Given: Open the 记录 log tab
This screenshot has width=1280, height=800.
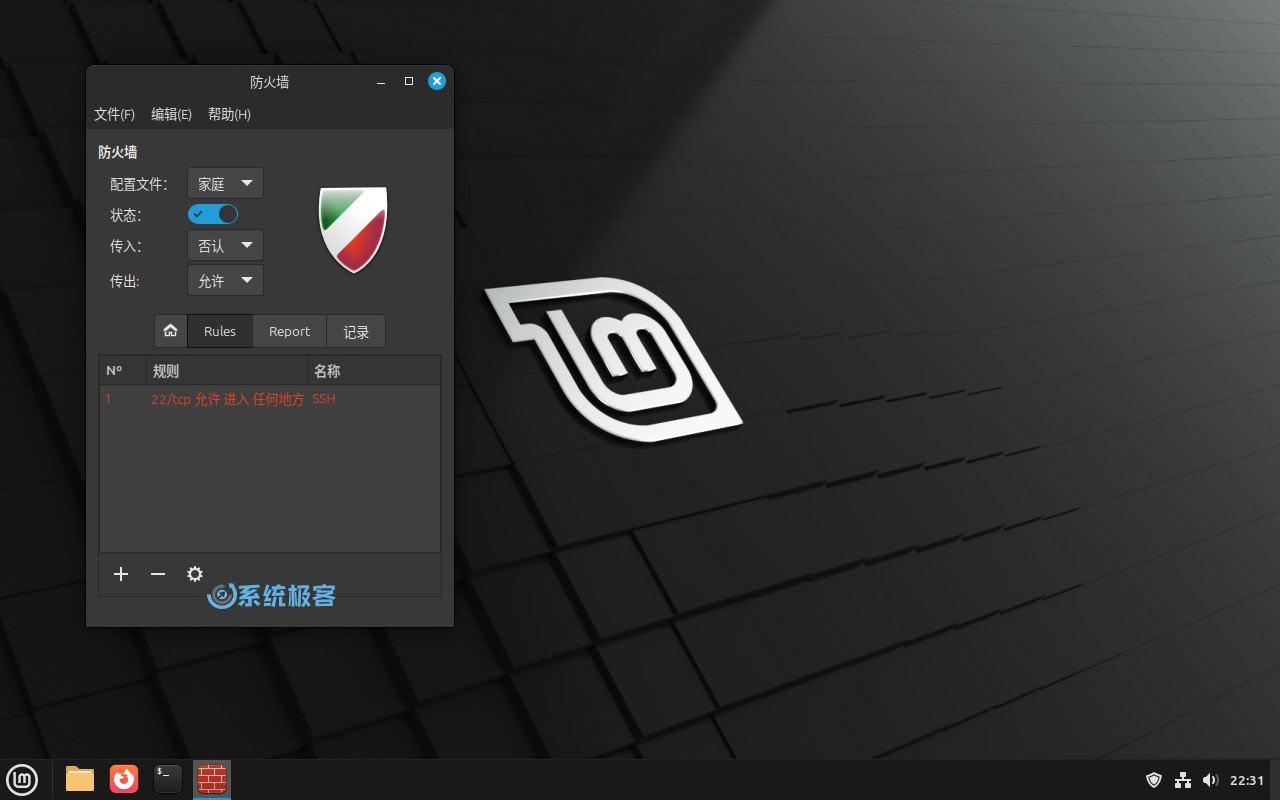Looking at the screenshot, I should tap(356, 331).
